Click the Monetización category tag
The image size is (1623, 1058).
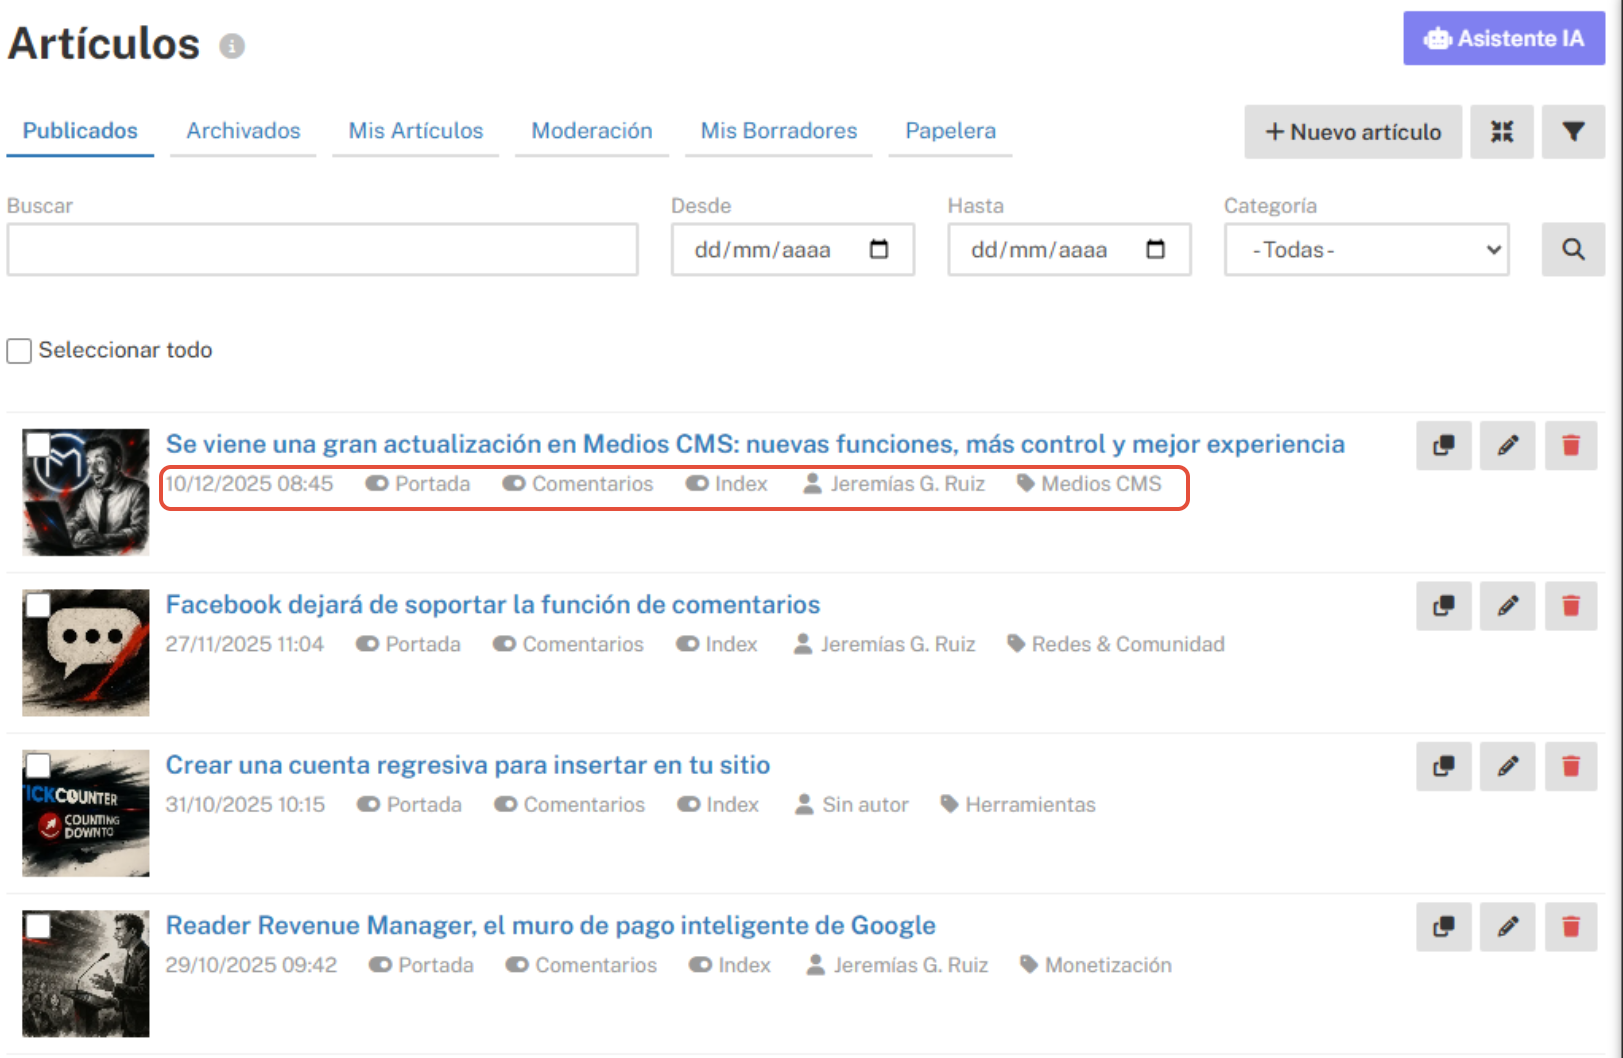tap(1096, 965)
